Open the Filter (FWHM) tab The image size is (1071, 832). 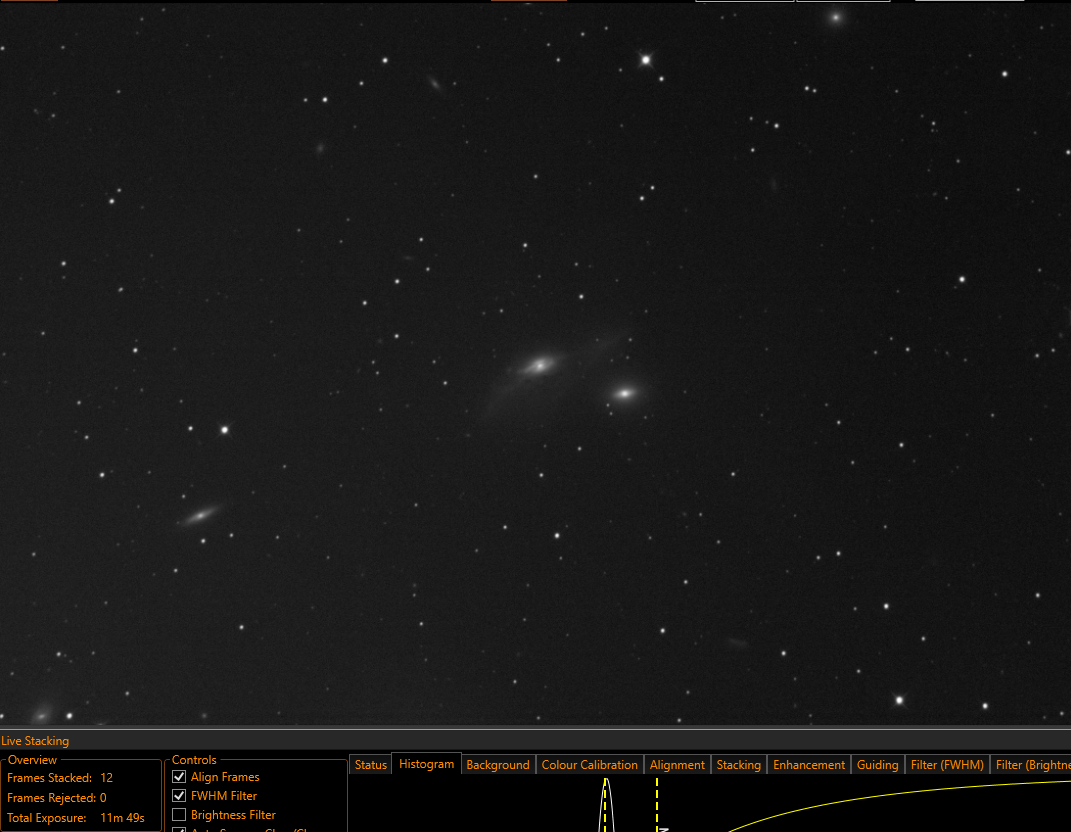click(947, 764)
